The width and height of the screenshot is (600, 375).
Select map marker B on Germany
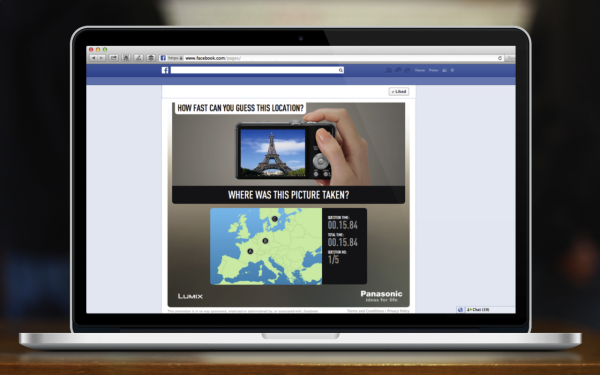coord(265,241)
